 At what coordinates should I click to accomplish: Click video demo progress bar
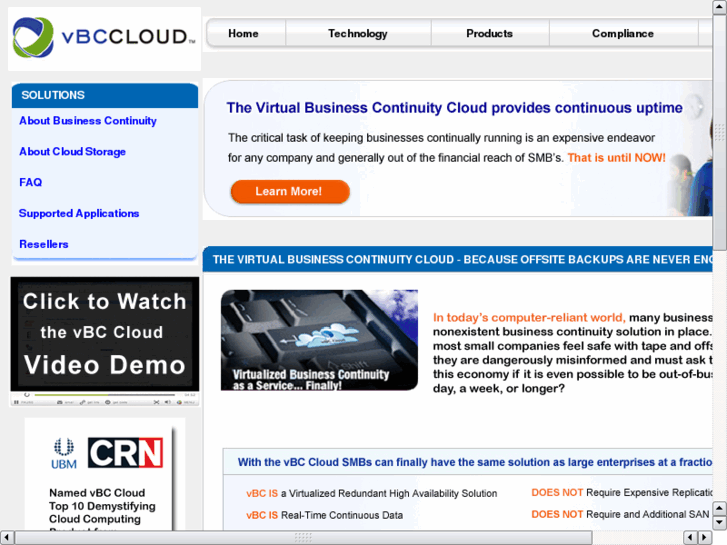[105, 395]
